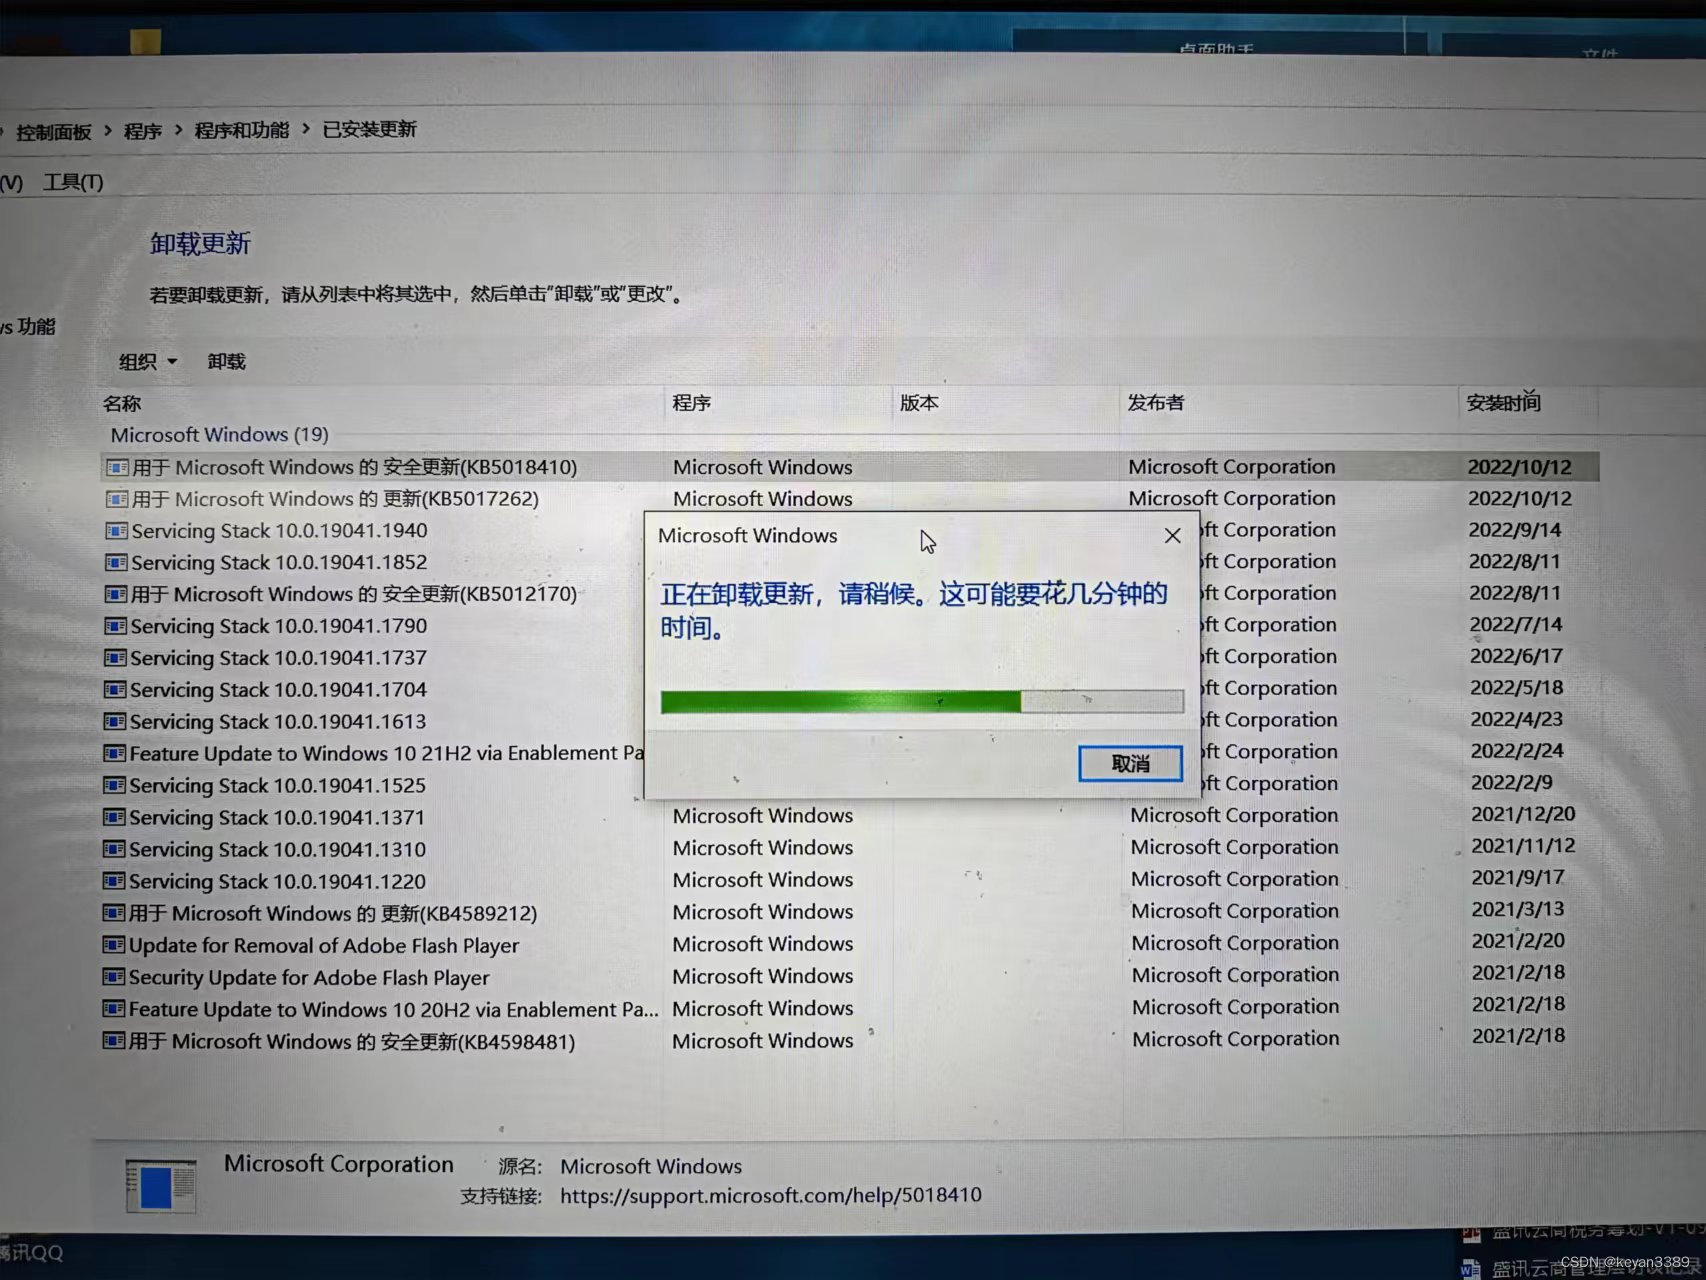Cancel the update uninstall with 取消

[1130, 764]
